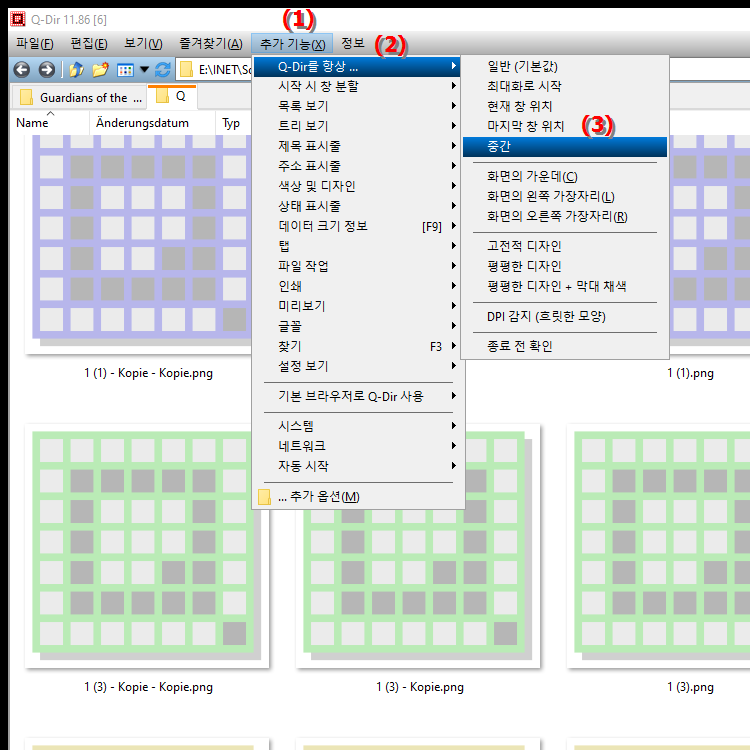Click the folder-up navigation icon
The height and width of the screenshot is (750, 750).
[x=76, y=70]
